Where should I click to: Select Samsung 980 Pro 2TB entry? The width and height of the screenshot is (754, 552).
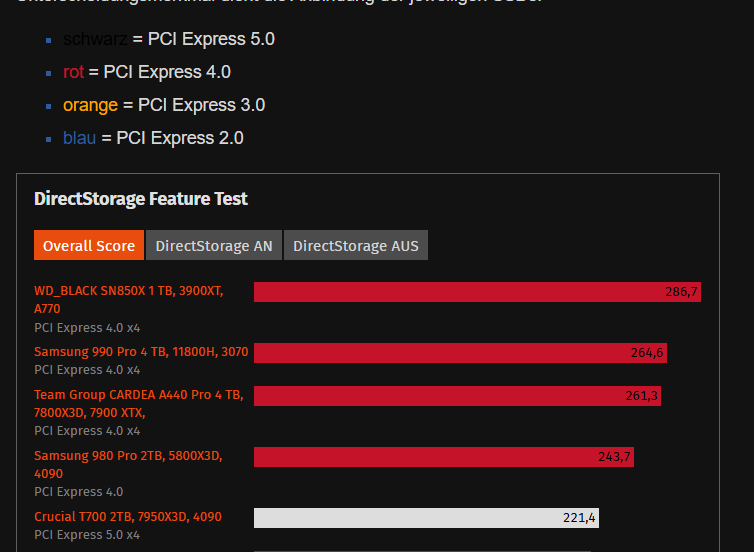click(x=128, y=456)
